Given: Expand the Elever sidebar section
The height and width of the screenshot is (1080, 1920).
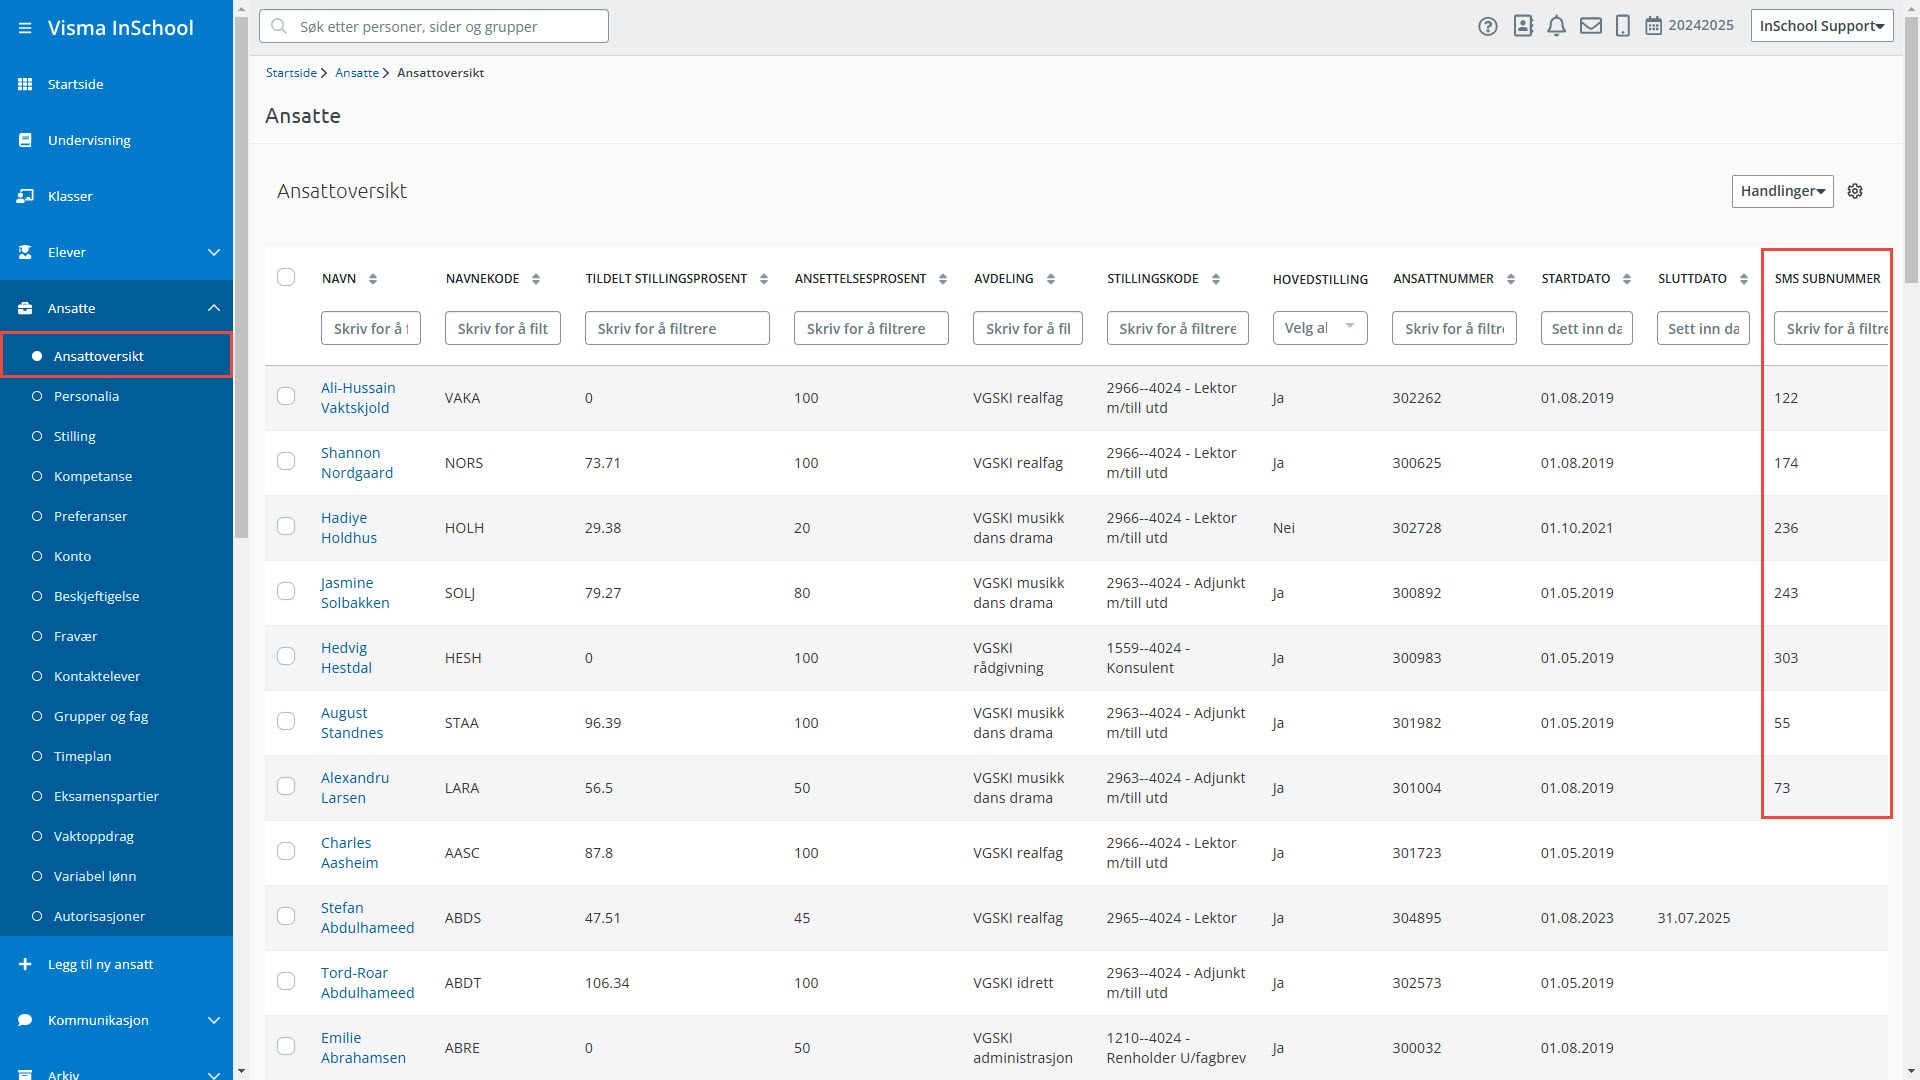Looking at the screenshot, I should 213,252.
